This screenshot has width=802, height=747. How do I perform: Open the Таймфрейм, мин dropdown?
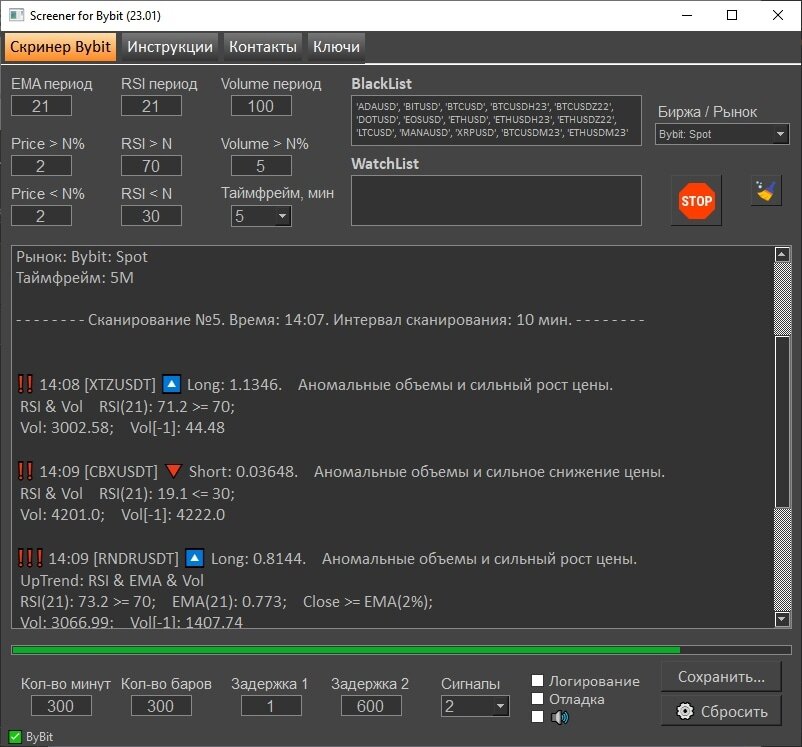(261, 216)
